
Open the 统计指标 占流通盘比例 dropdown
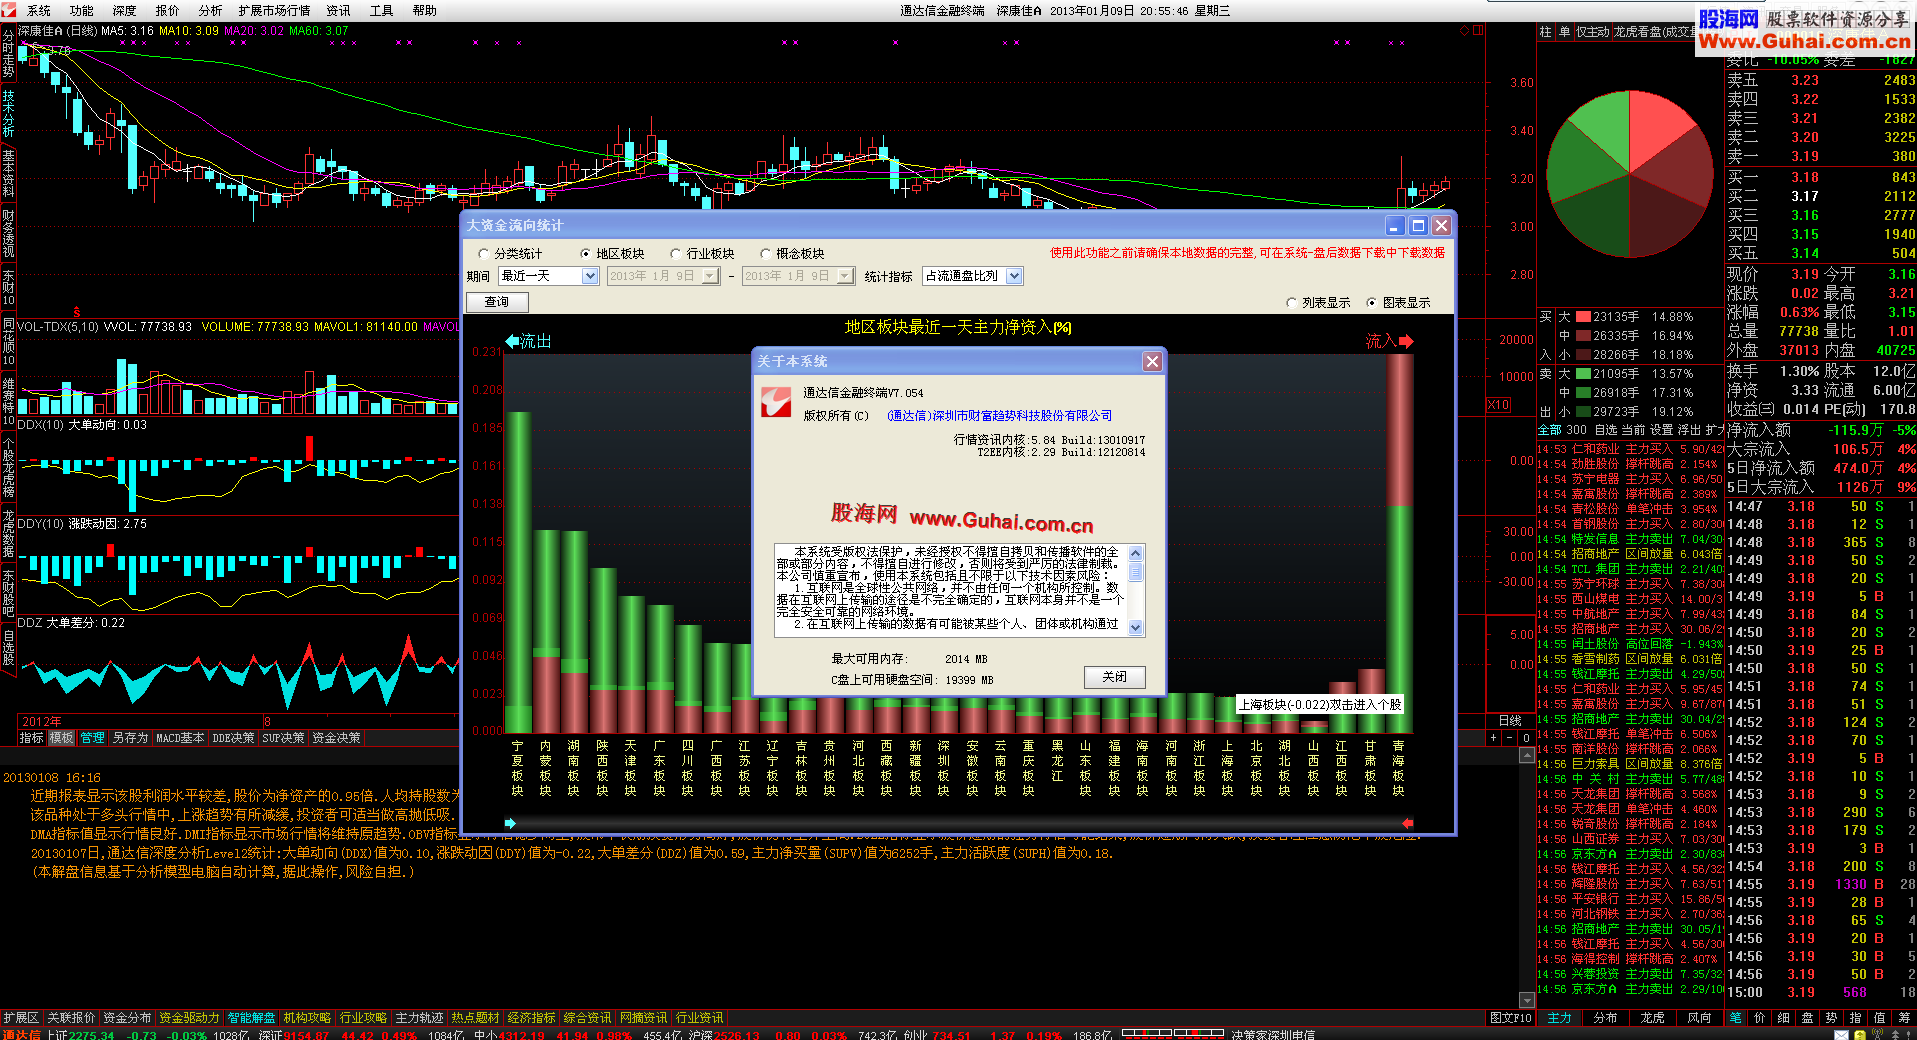pos(973,276)
